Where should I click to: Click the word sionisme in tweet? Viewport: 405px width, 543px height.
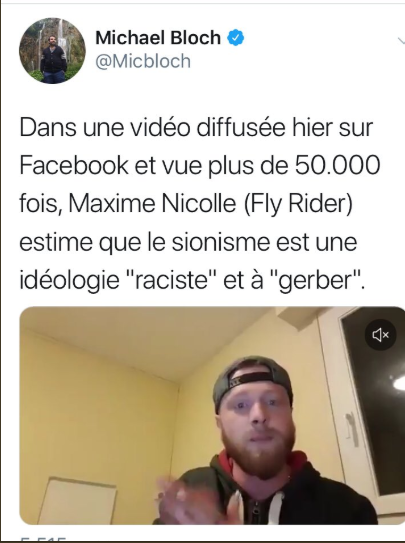(221, 242)
